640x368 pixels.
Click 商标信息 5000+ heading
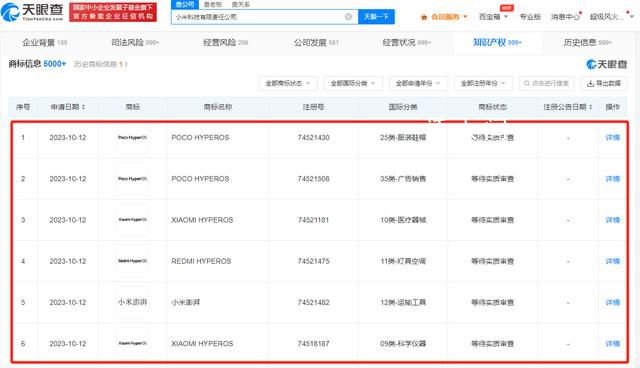(x=37, y=64)
